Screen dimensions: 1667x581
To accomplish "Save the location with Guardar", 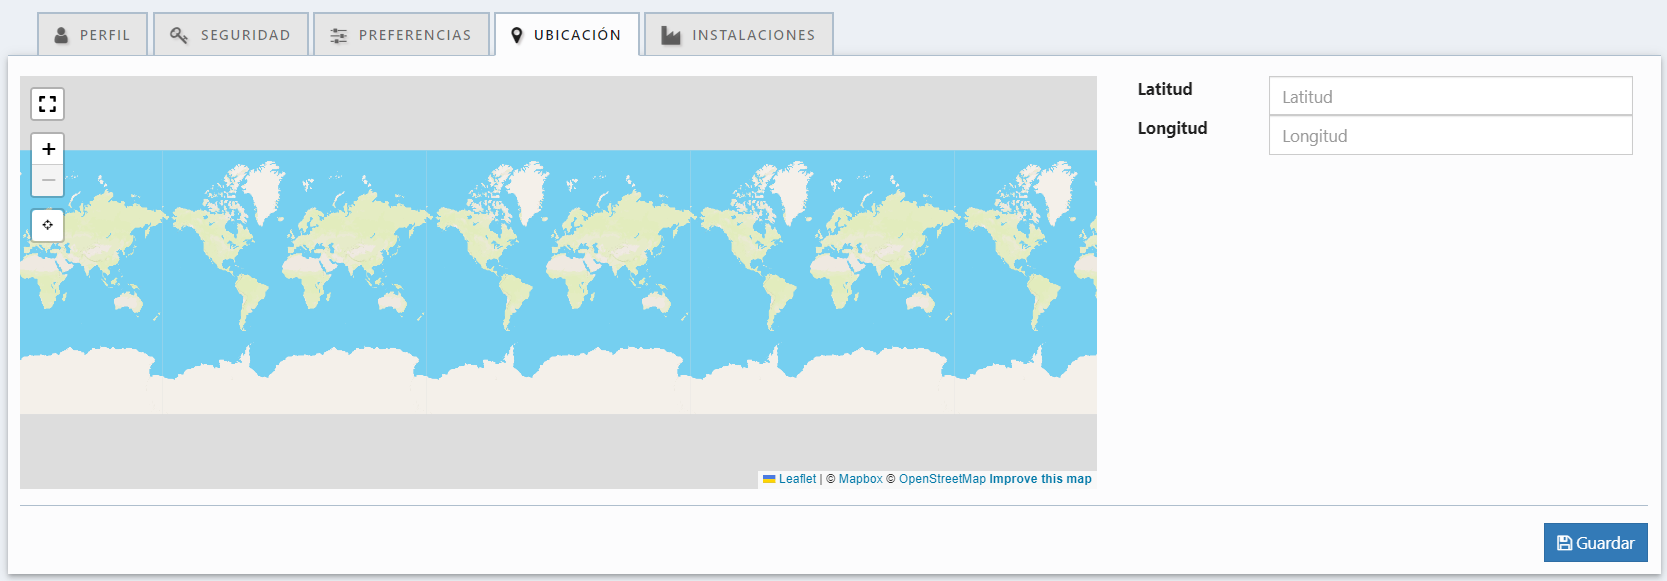I will (x=1595, y=543).
